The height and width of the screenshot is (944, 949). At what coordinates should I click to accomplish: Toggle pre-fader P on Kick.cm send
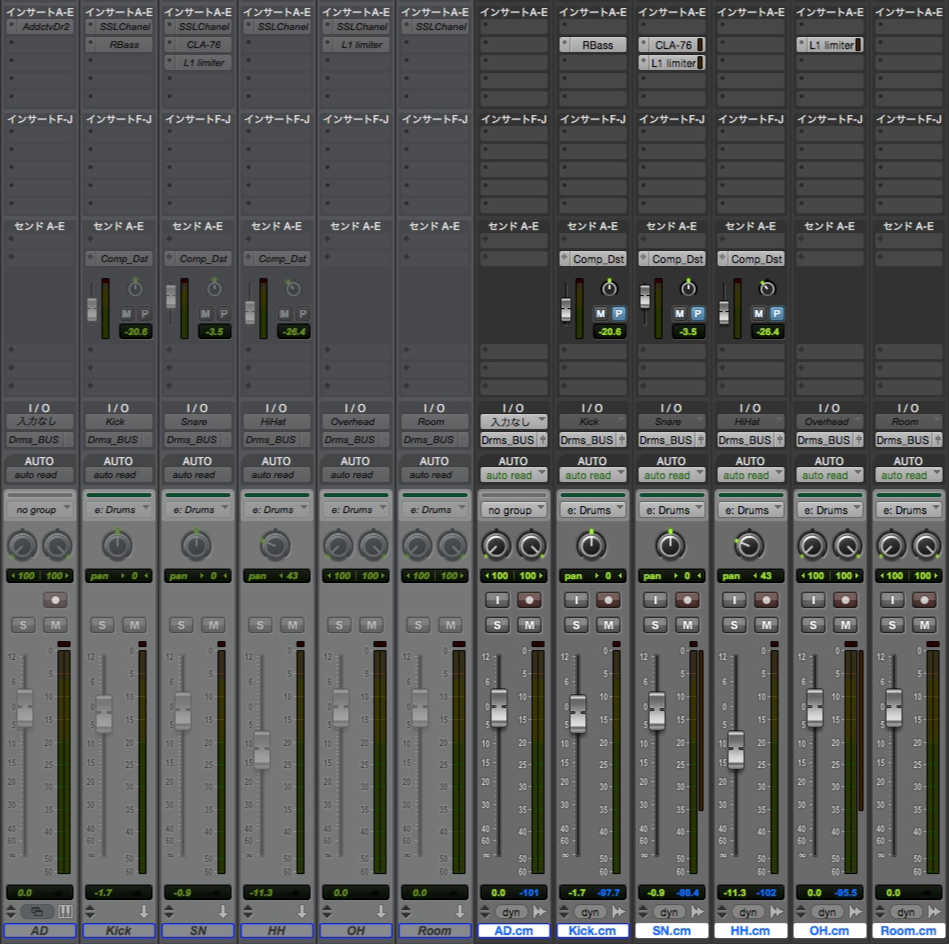(619, 313)
